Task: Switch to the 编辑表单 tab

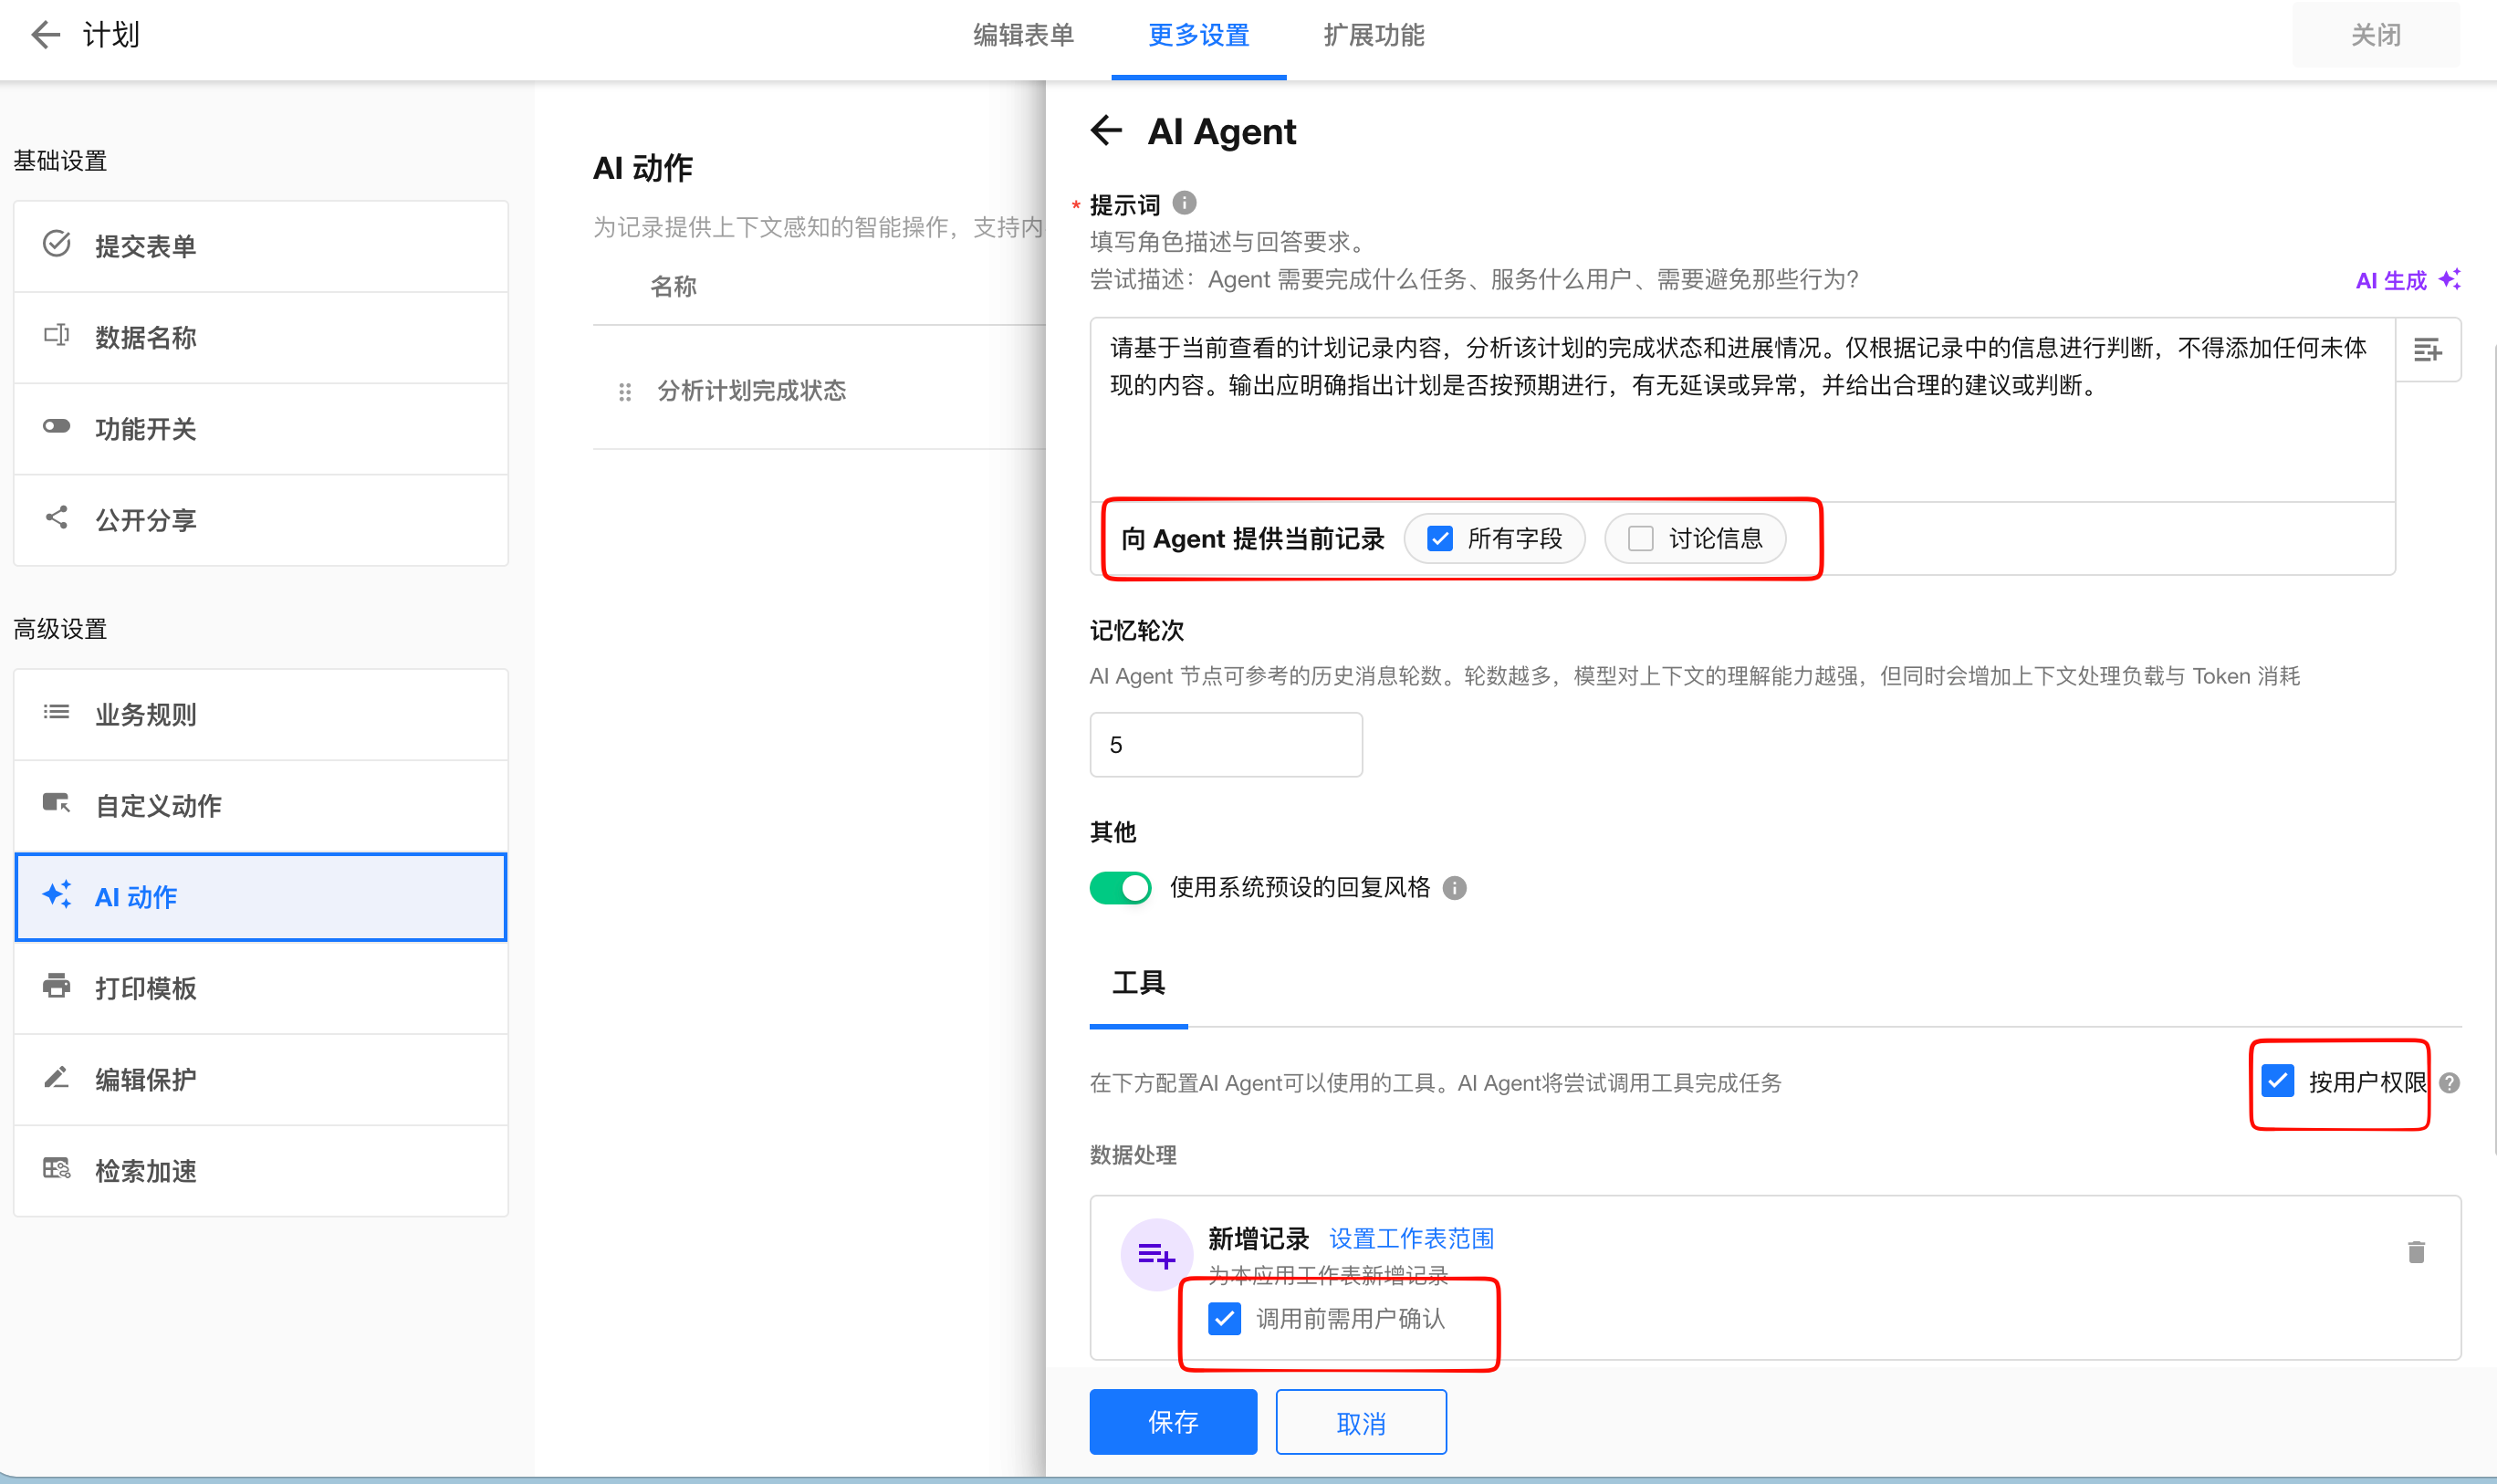Action: (x=1023, y=36)
